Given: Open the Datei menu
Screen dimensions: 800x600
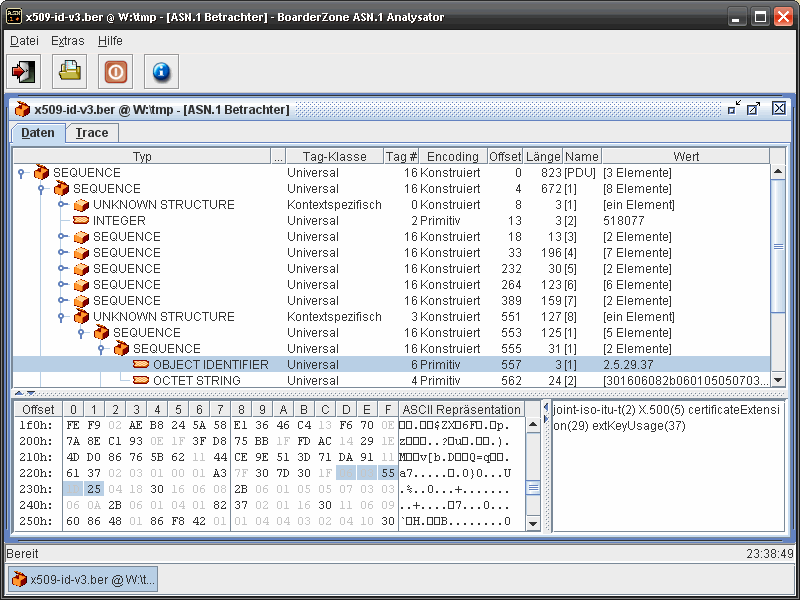Looking at the screenshot, I should (x=24, y=41).
